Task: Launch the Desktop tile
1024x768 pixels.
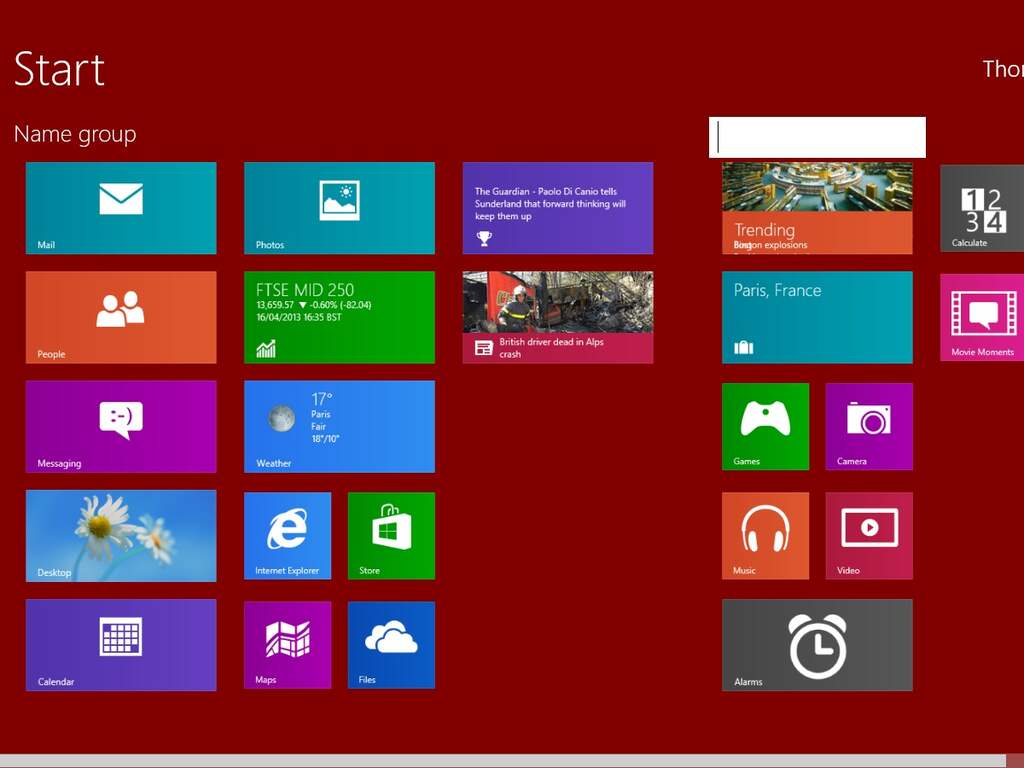Action: pos(121,536)
